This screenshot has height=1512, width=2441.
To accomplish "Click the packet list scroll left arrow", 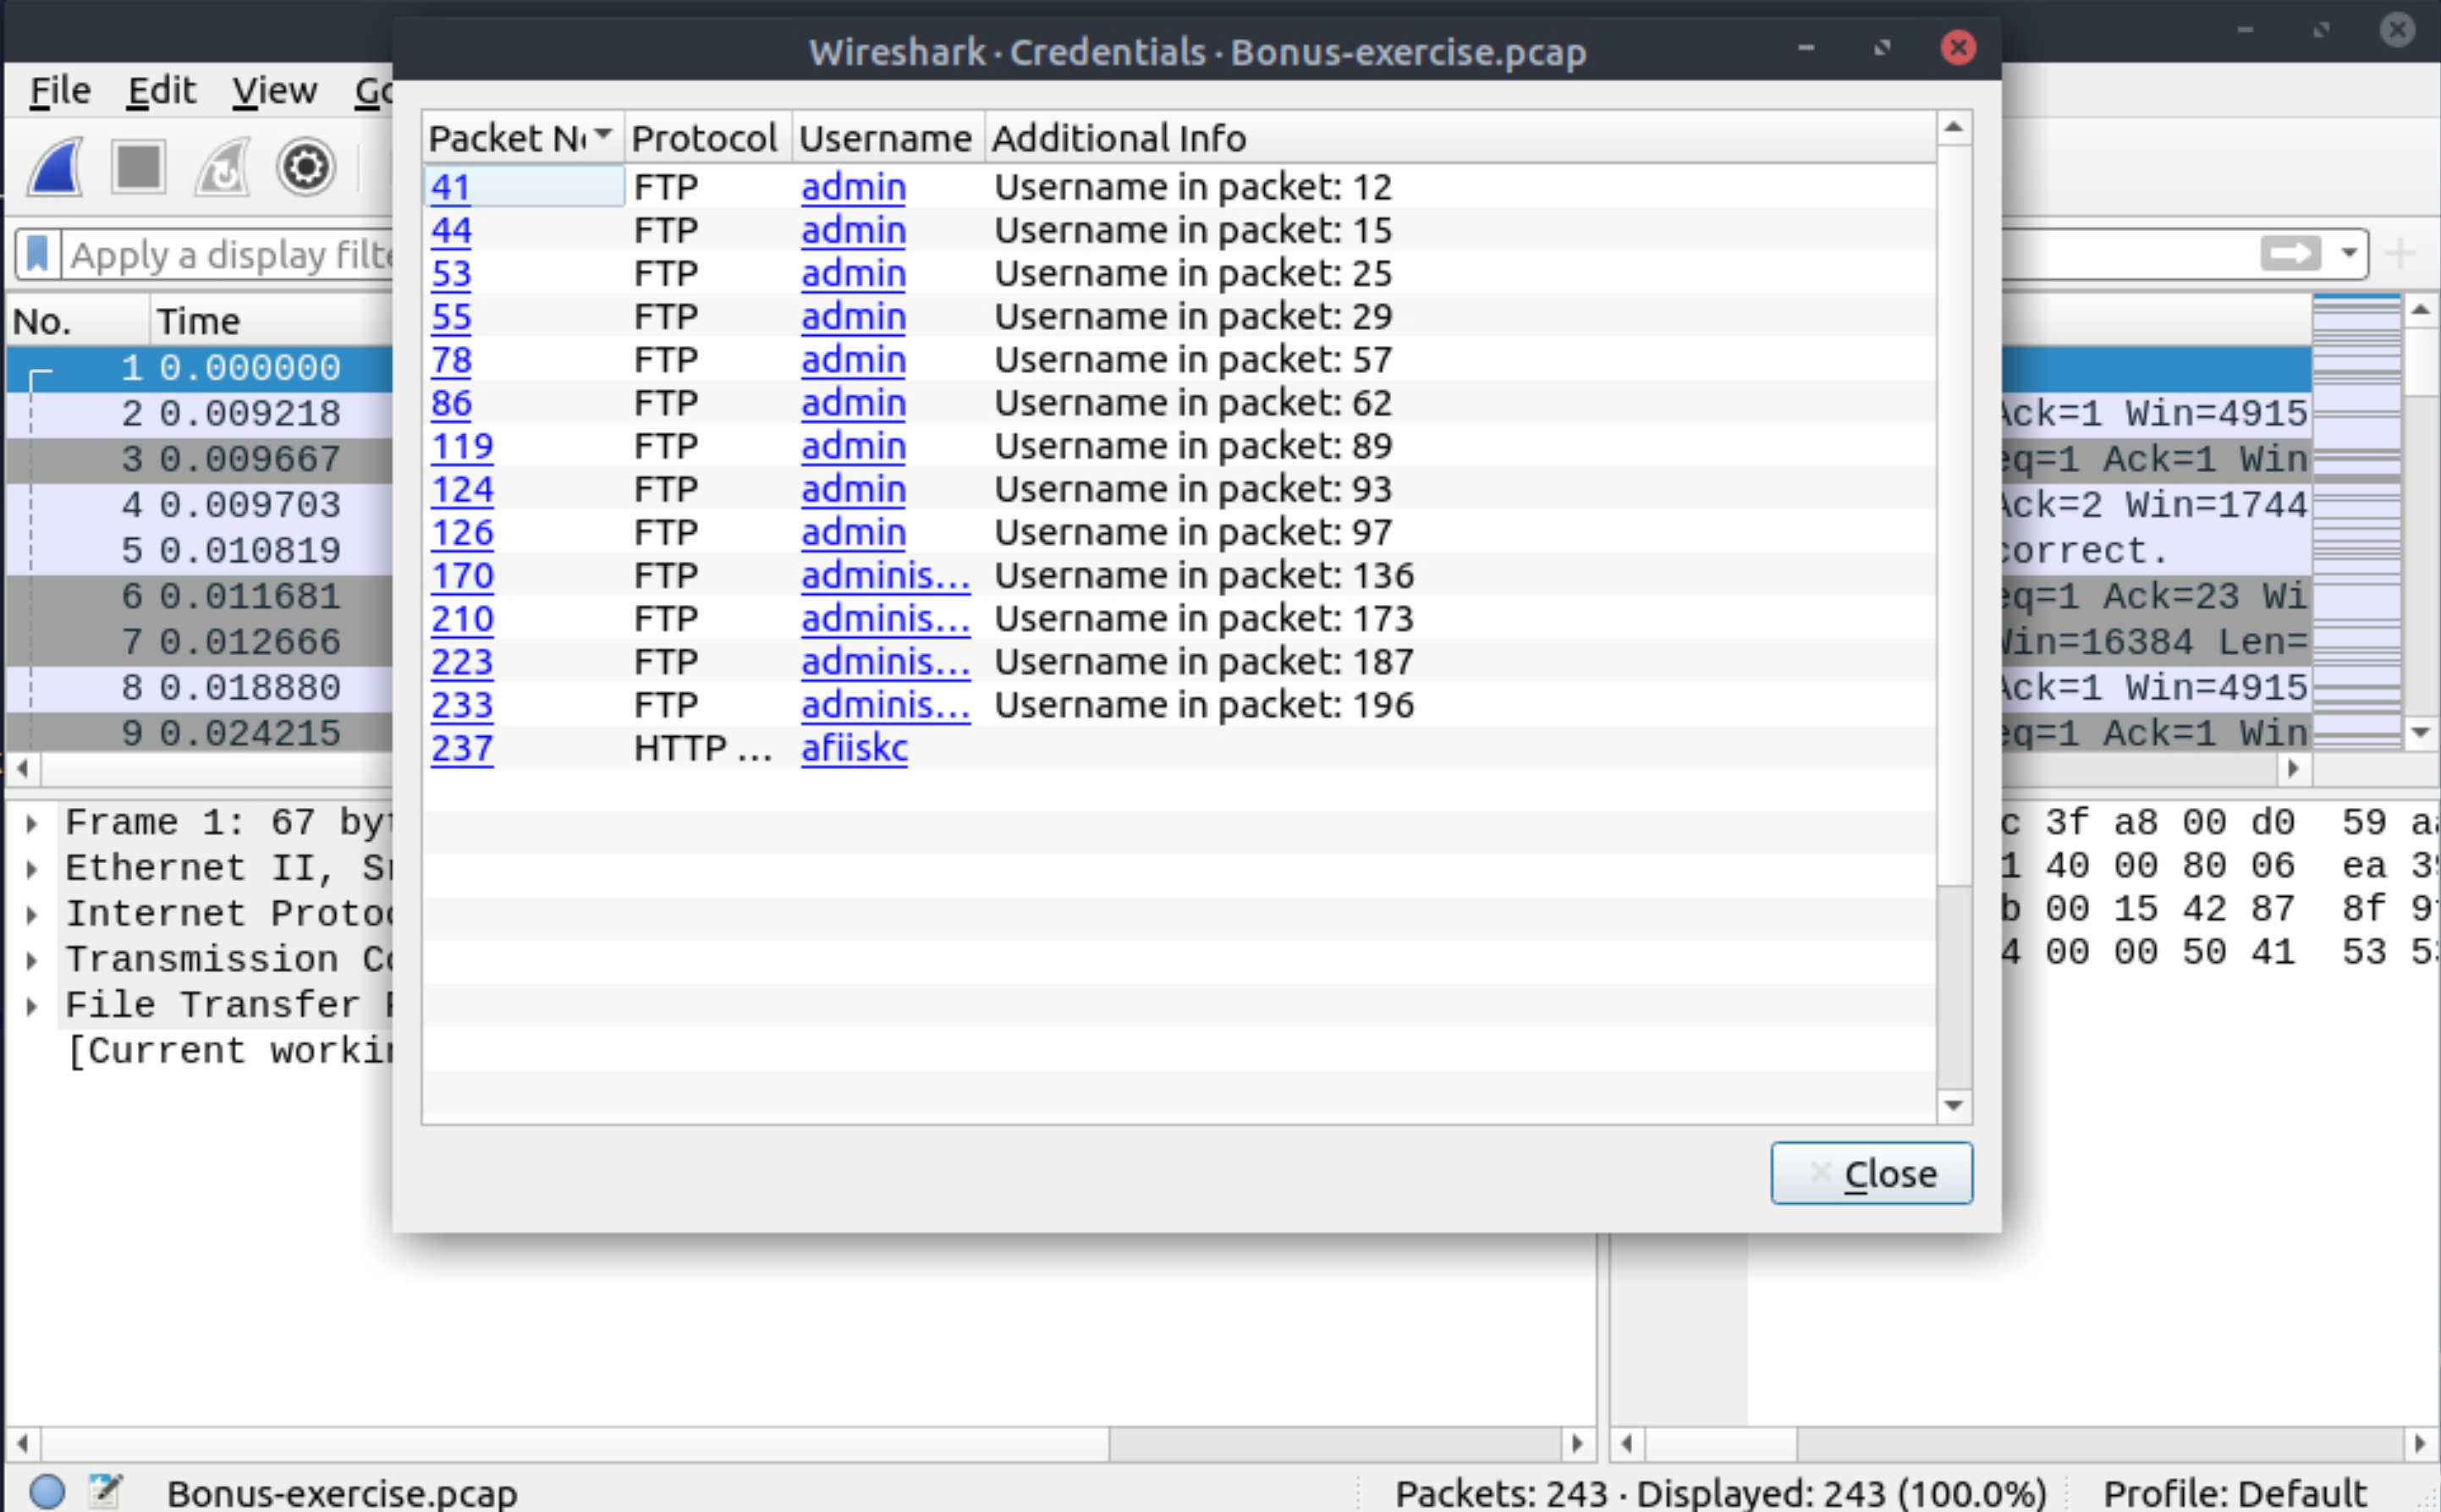I will coord(23,768).
